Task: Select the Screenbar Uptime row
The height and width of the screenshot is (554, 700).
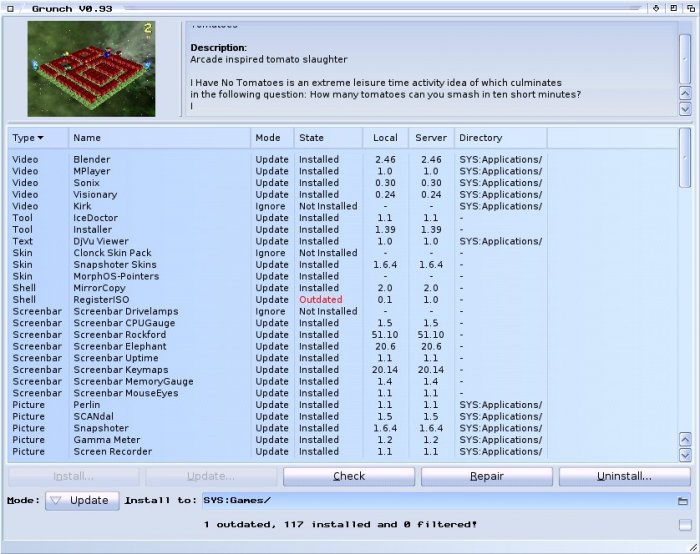Action: (343, 358)
